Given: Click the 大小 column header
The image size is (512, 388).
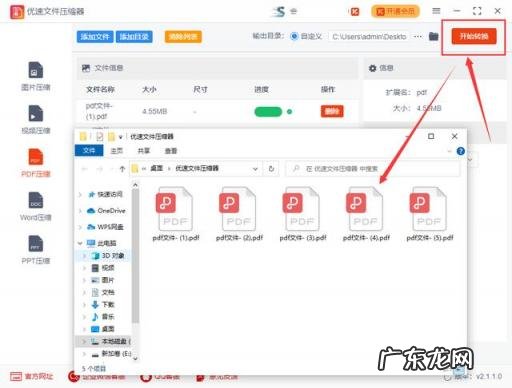Looking at the screenshot, I should pyautogui.click(x=149, y=89).
